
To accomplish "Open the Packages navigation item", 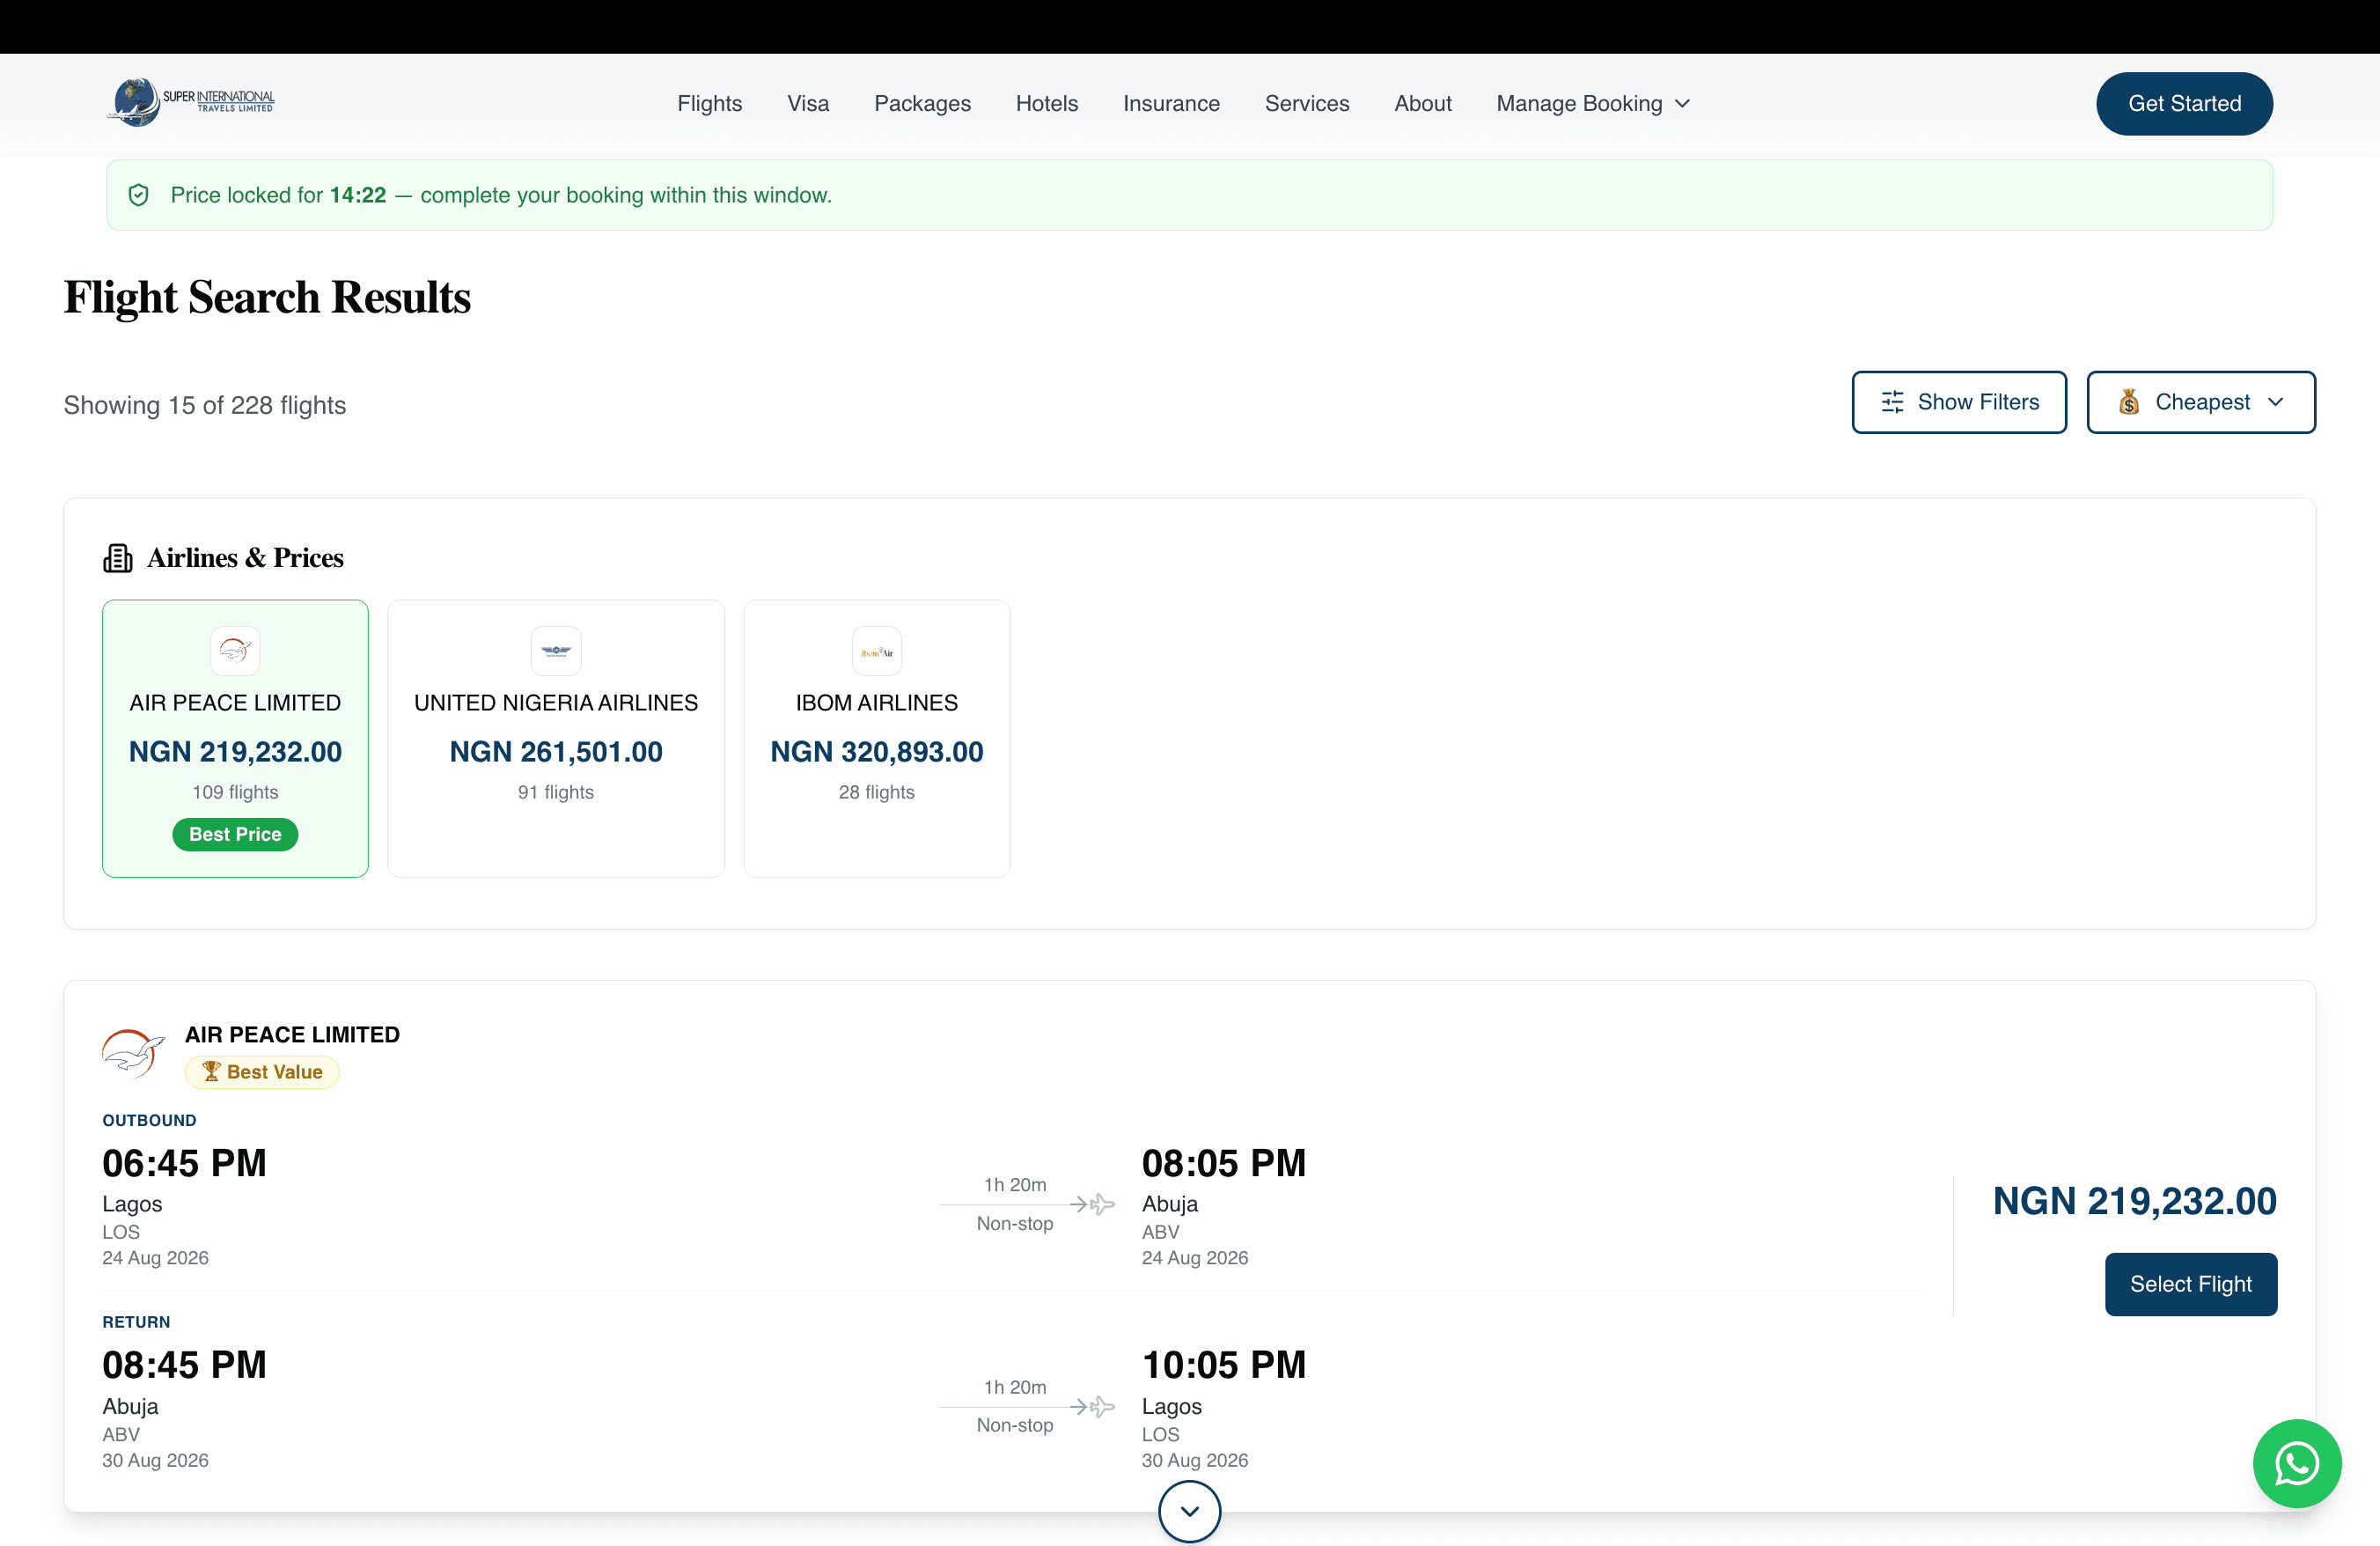I will coord(922,103).
